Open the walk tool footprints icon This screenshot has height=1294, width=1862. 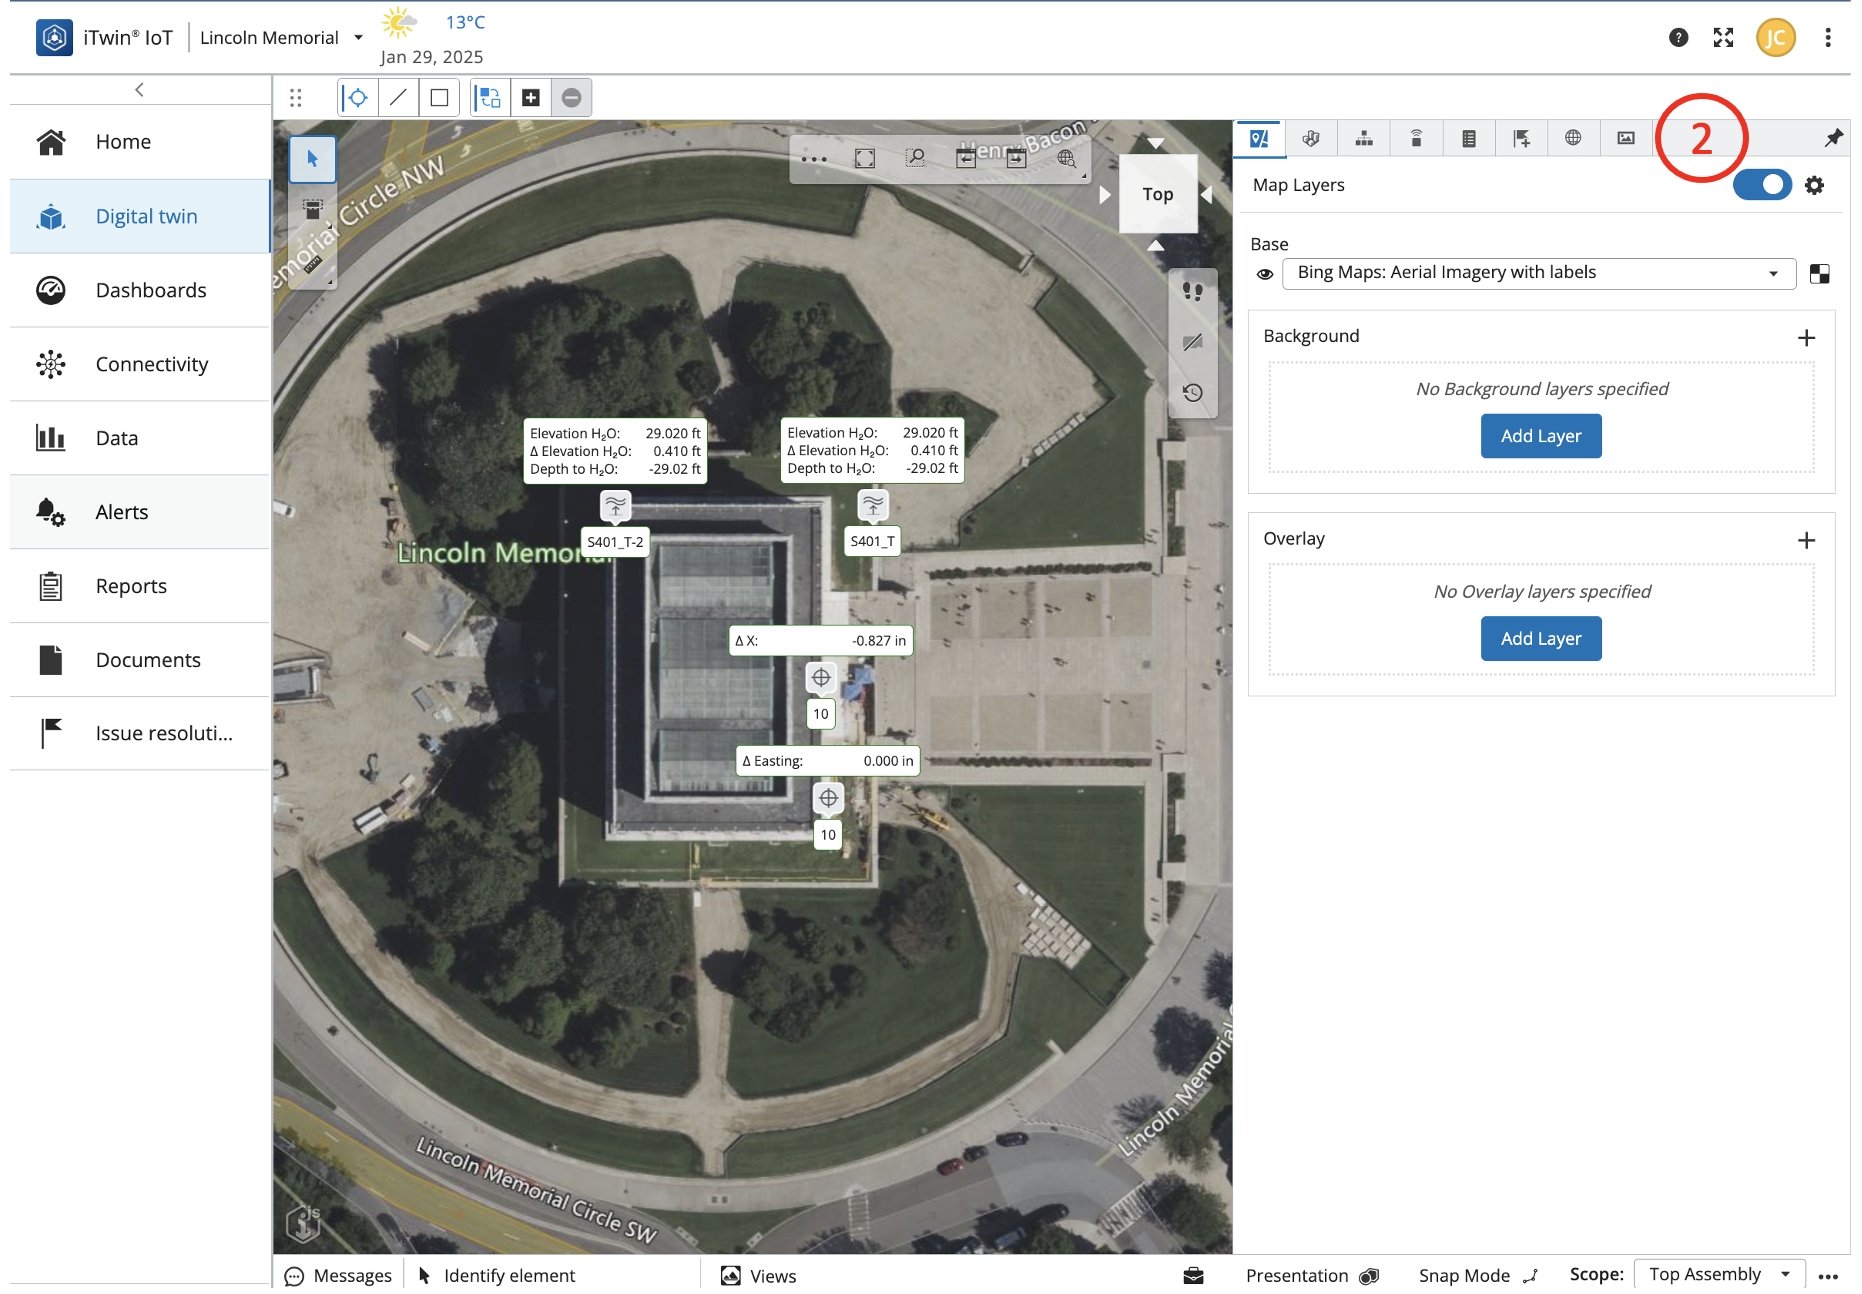click(x=1192, y=292)
